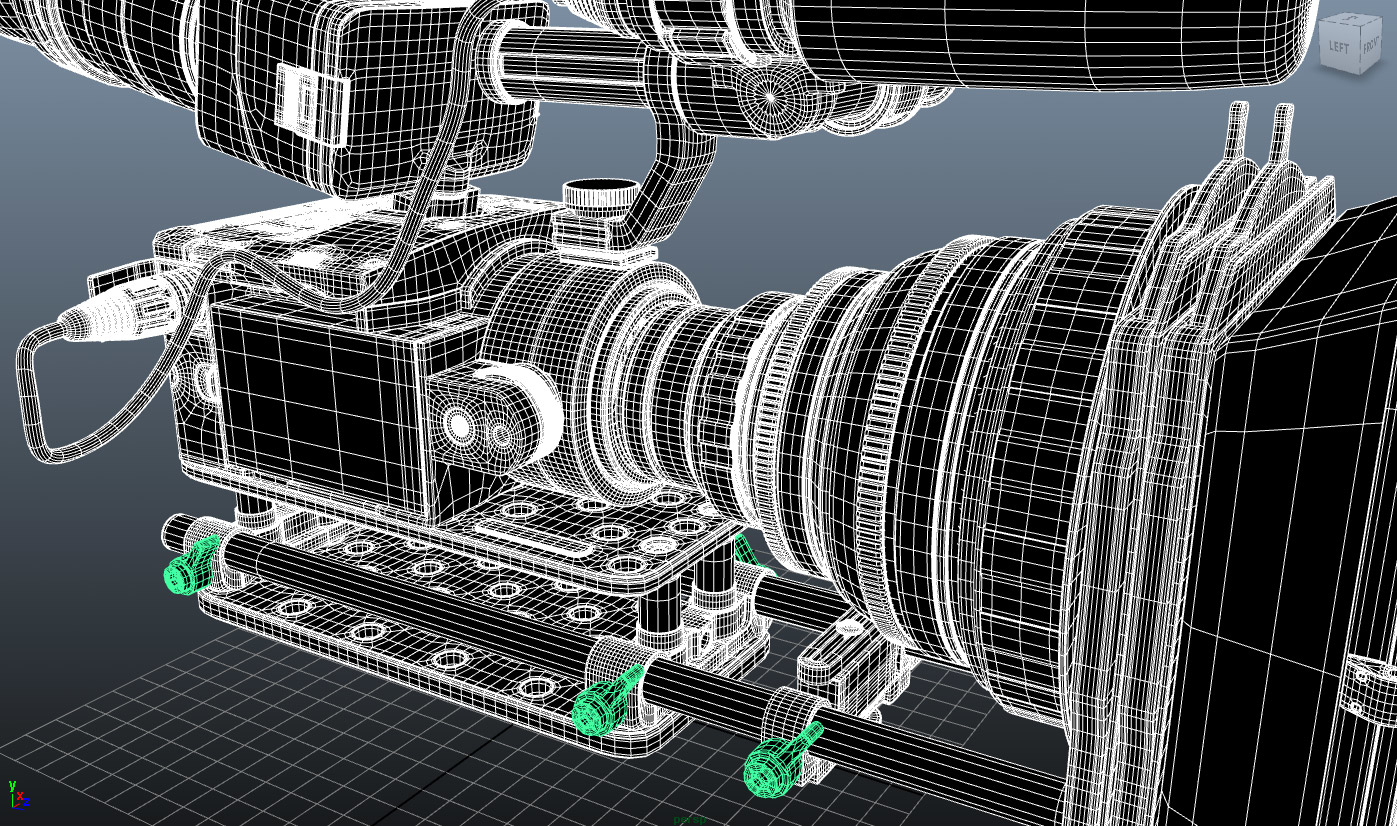Click the LEFT face of the ViewCube
This screenshot has width=1397, height=826.
(x=1339, y=45)
